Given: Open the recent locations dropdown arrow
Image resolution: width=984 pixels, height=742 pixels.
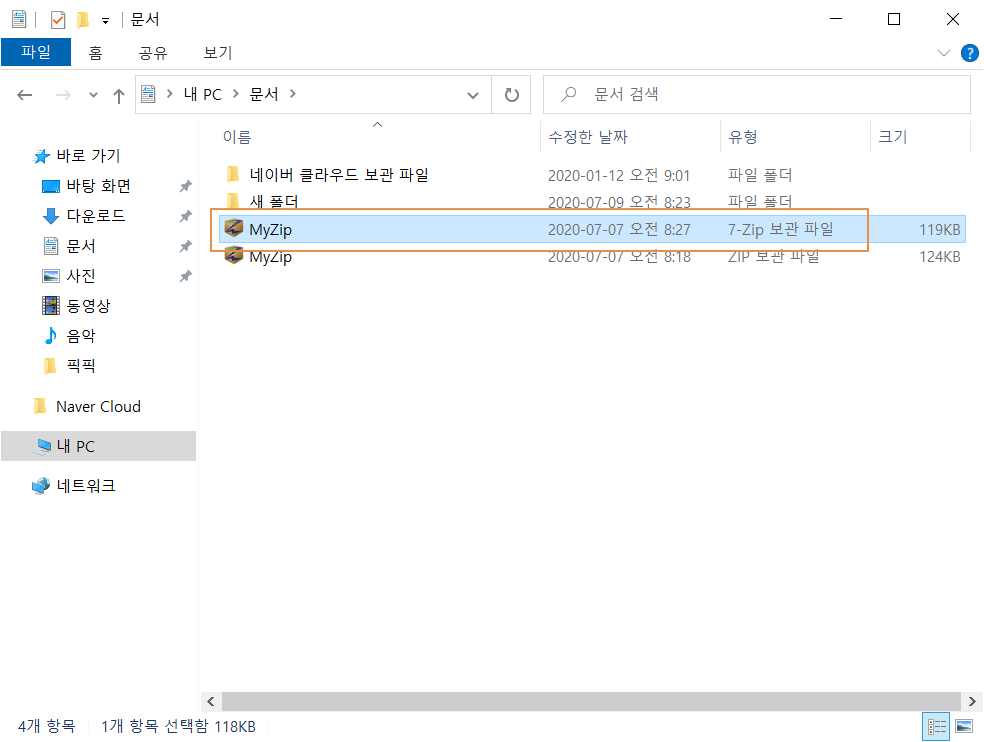Looking at the screenshot, I should tap(94, 95).
